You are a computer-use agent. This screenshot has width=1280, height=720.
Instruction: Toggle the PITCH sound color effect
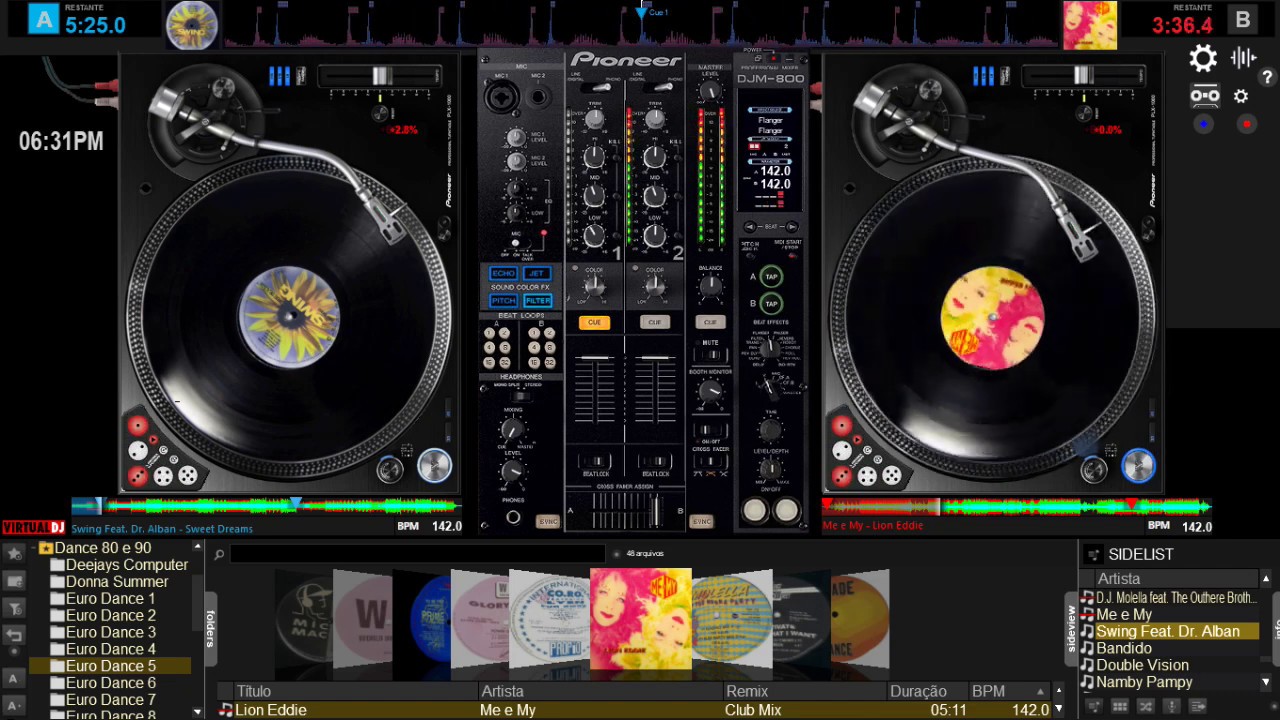pos(503,300)
